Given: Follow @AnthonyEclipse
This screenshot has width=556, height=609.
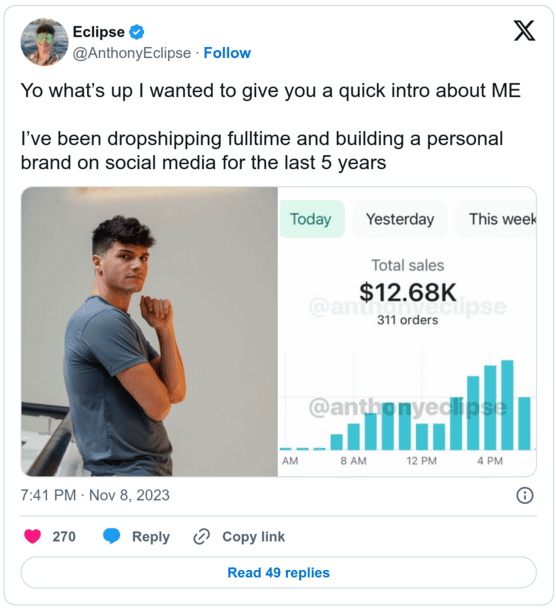Looking at the screenshot, I should [227, 53].
